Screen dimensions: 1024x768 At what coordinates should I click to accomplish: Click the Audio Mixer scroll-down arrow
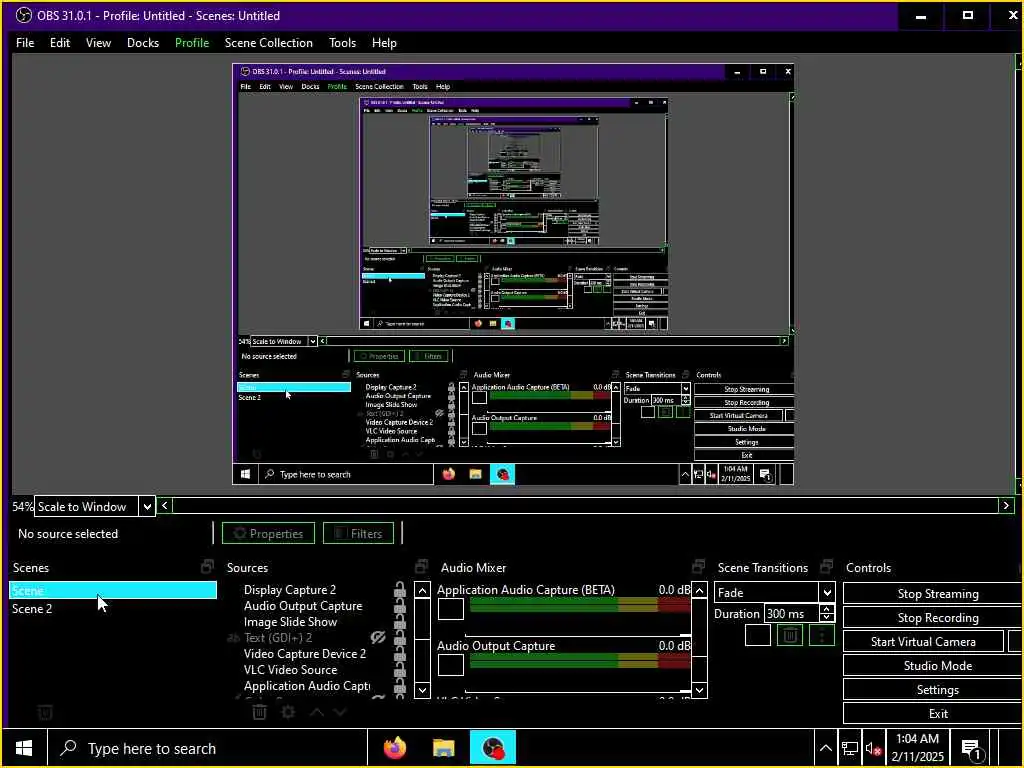699,690
